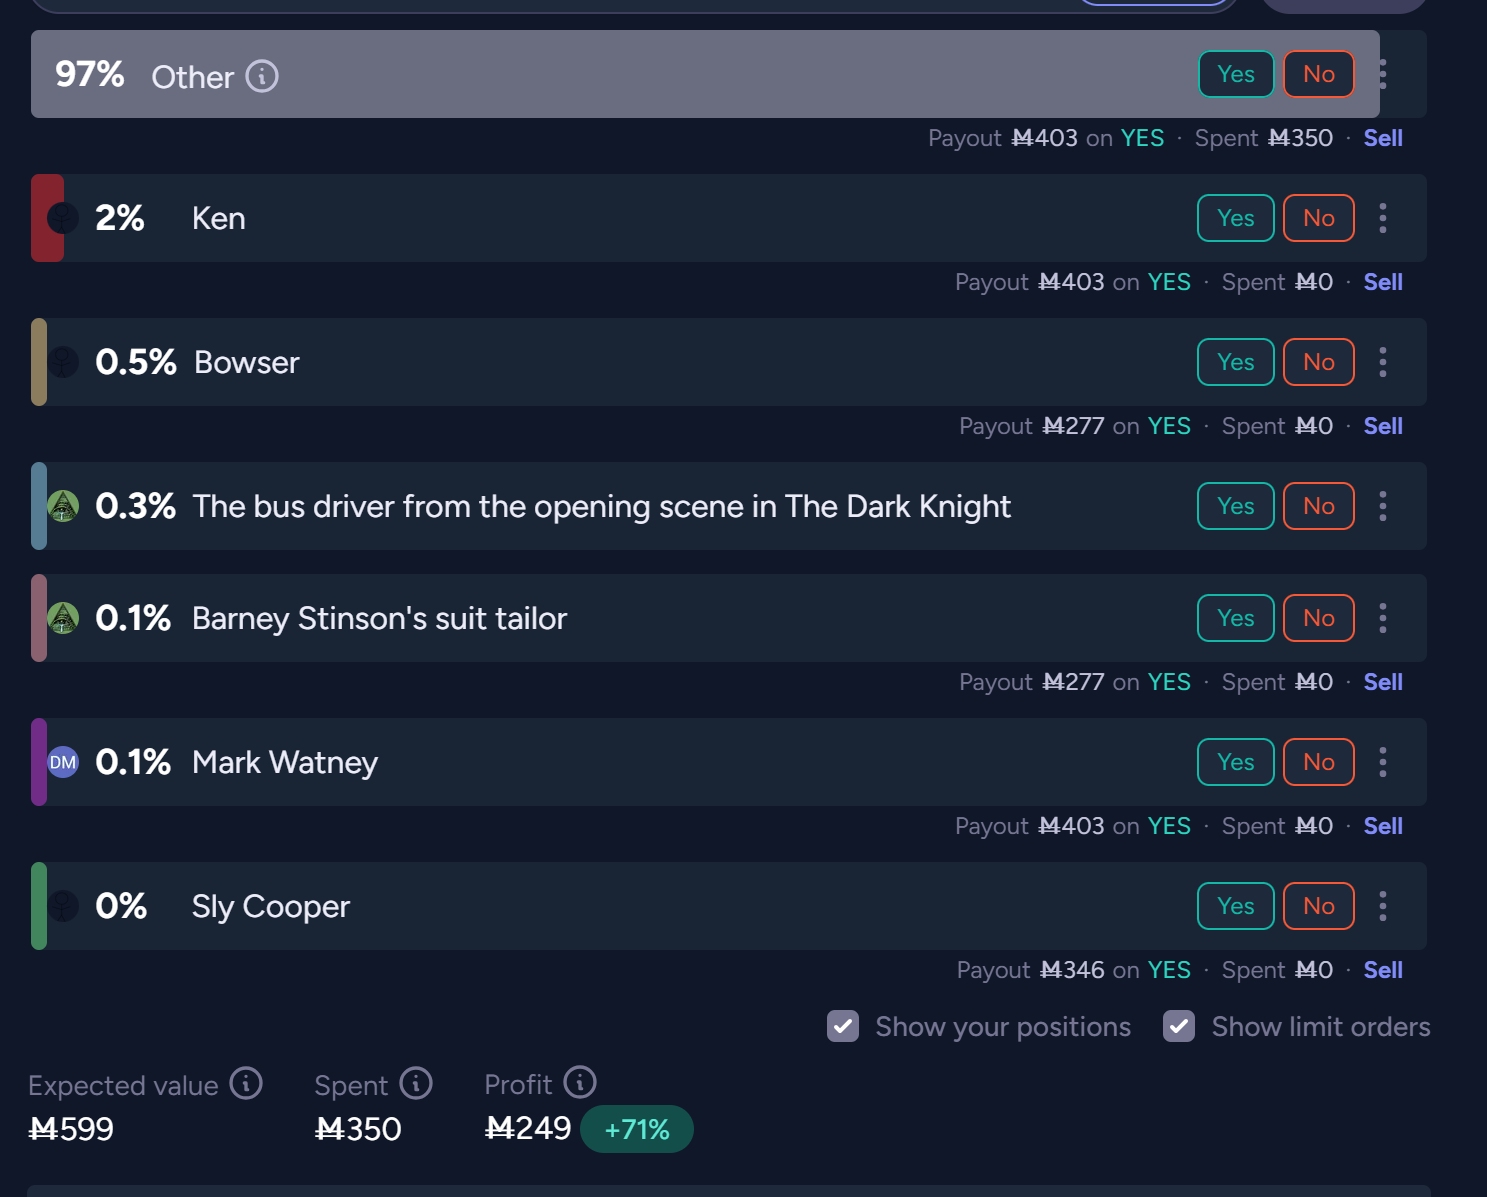Image resolution: width=1487 pixels, height=1197 pixels.
Task: Click the Ⓜ277 payout under Bowser
Action: tap(1074, 426)
